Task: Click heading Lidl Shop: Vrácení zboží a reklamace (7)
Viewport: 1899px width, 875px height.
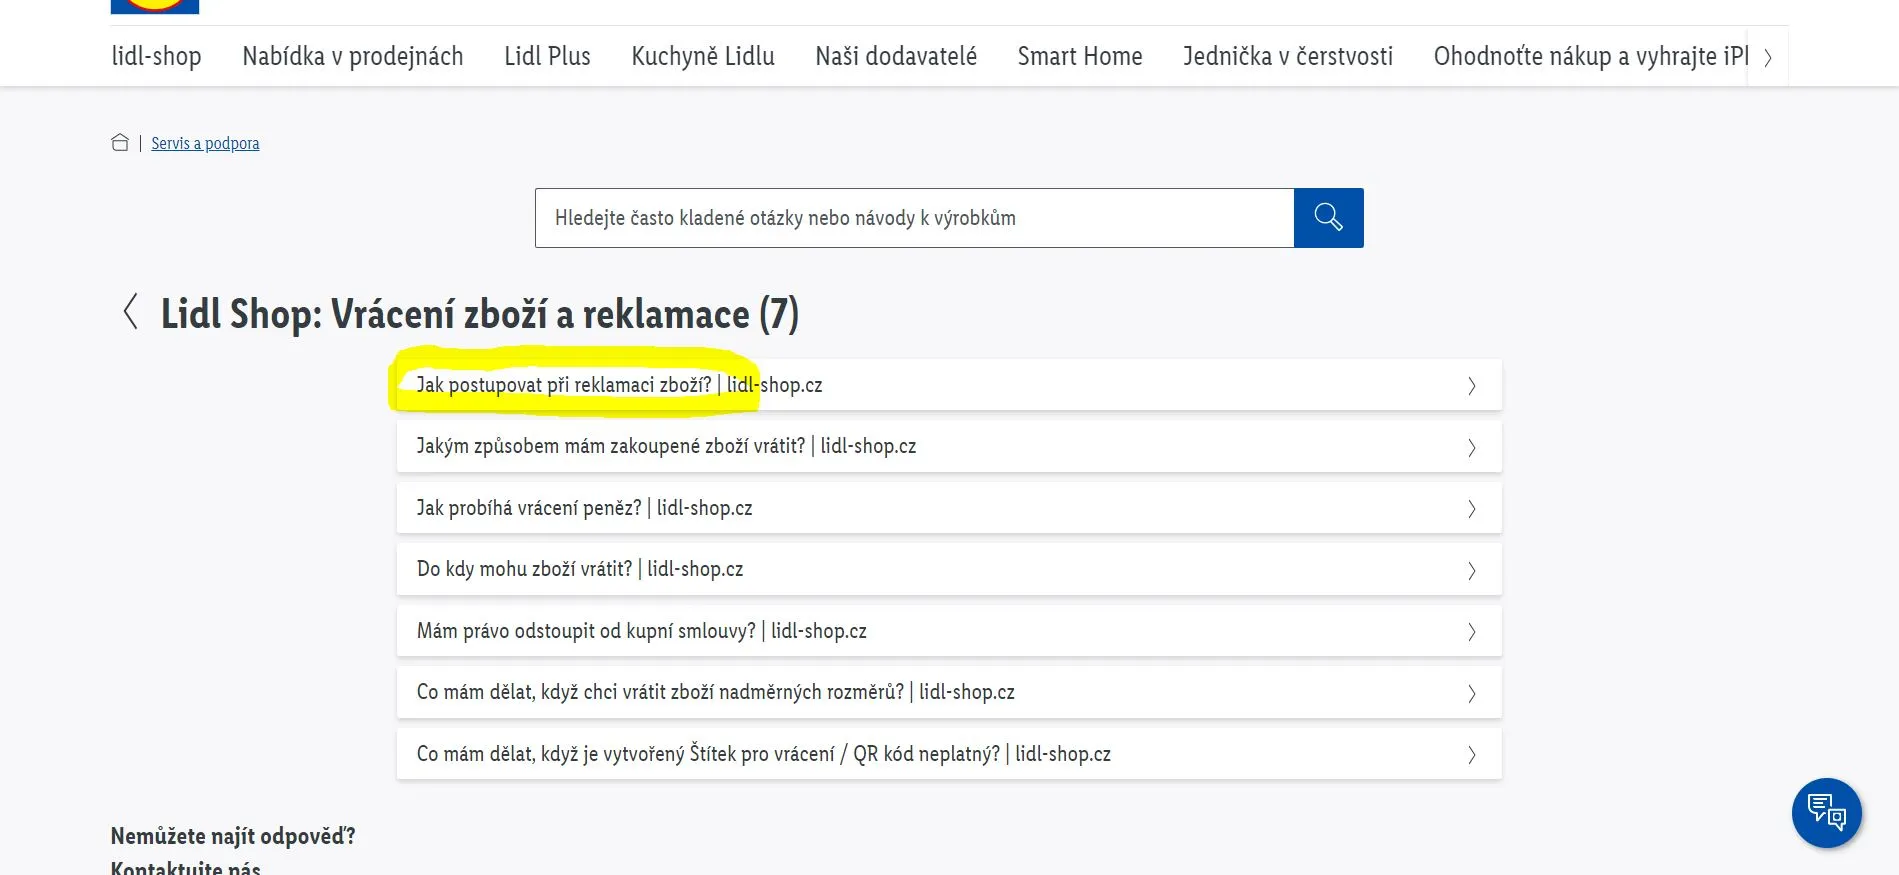Action: coord(480,314)
